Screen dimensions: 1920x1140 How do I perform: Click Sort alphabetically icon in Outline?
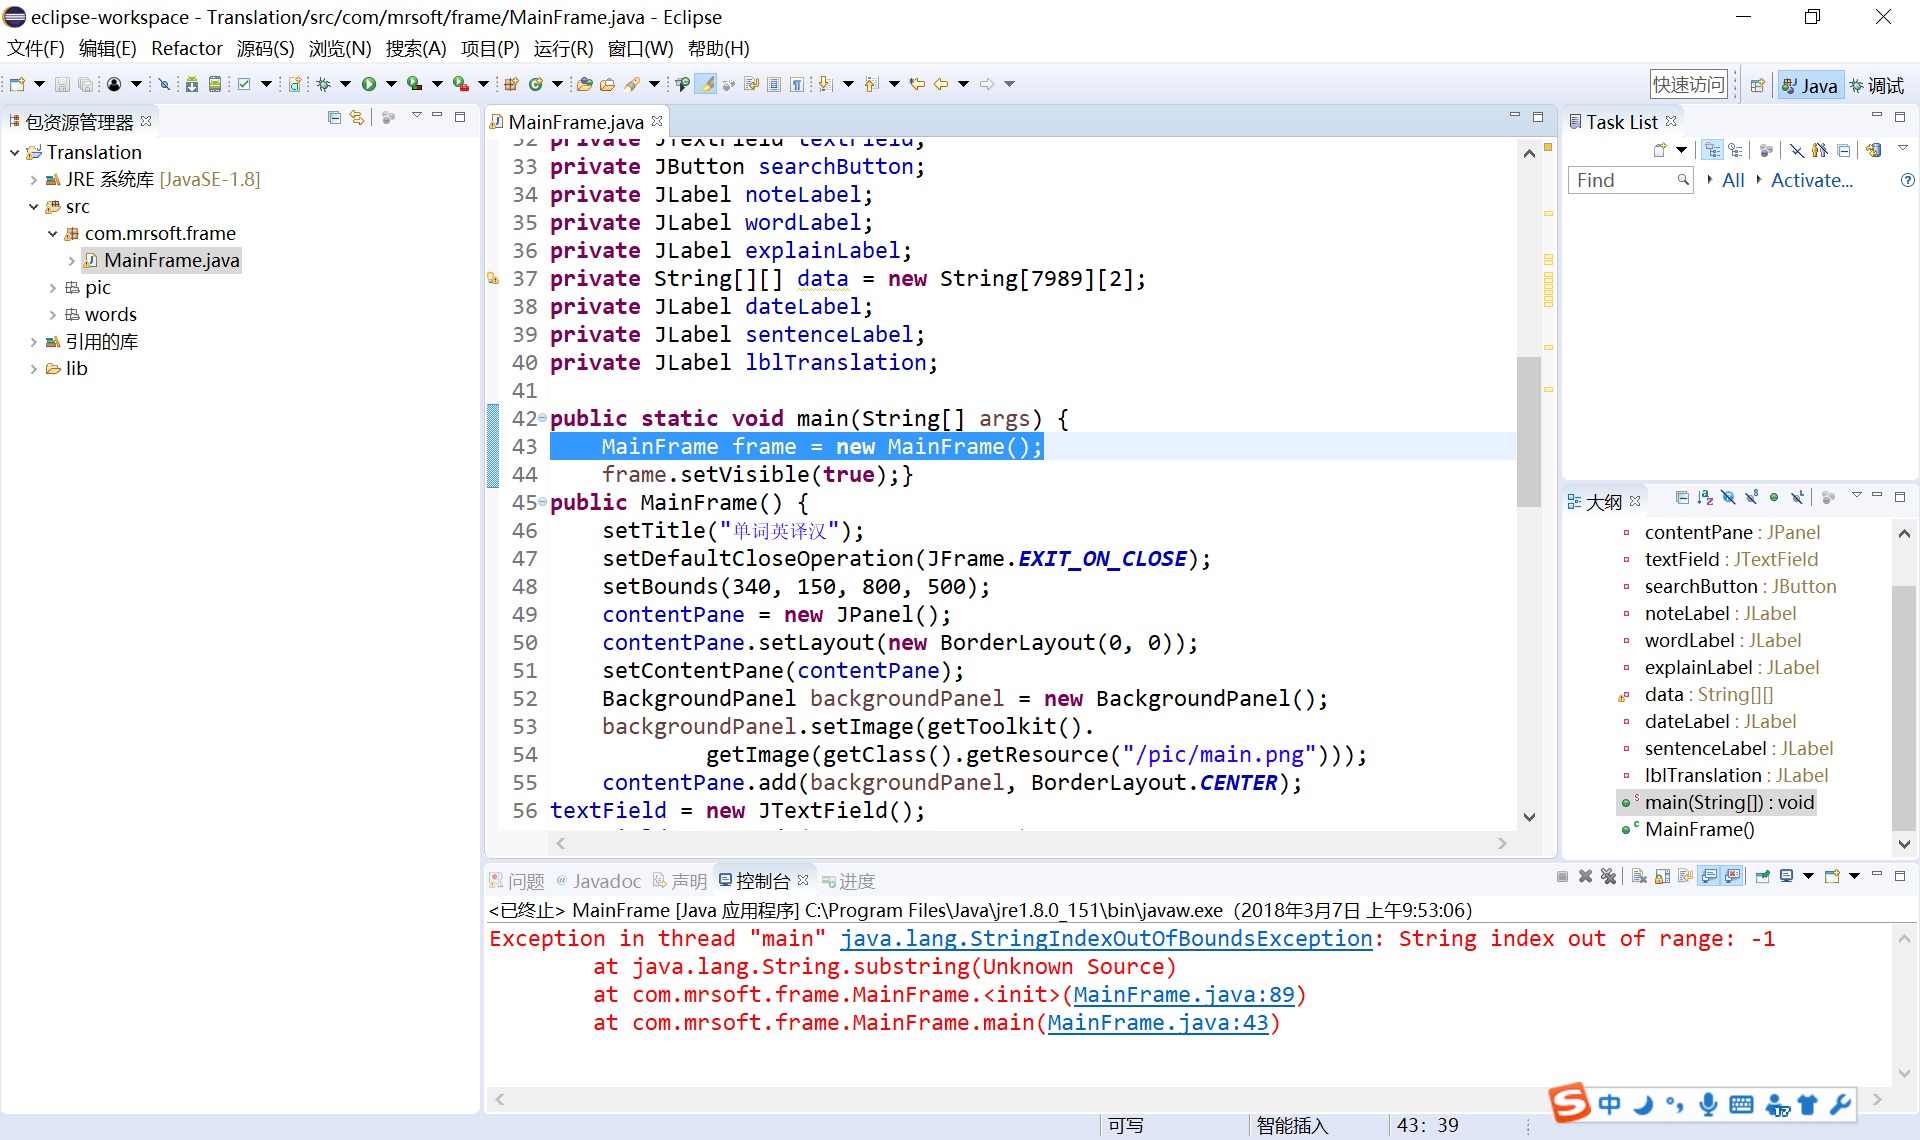tap(1705, 497)
